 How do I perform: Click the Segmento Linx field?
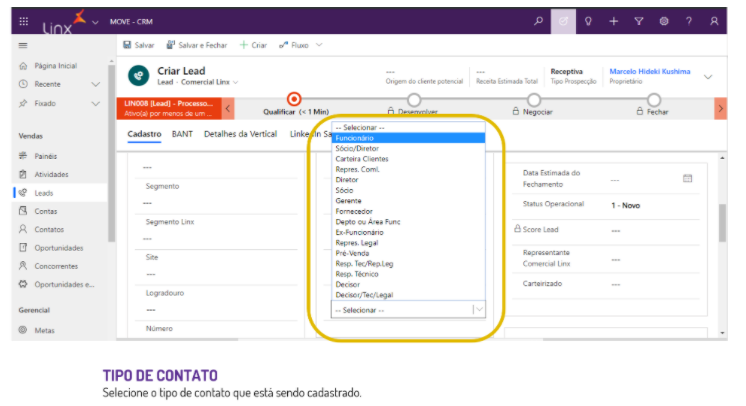[216, 239]
